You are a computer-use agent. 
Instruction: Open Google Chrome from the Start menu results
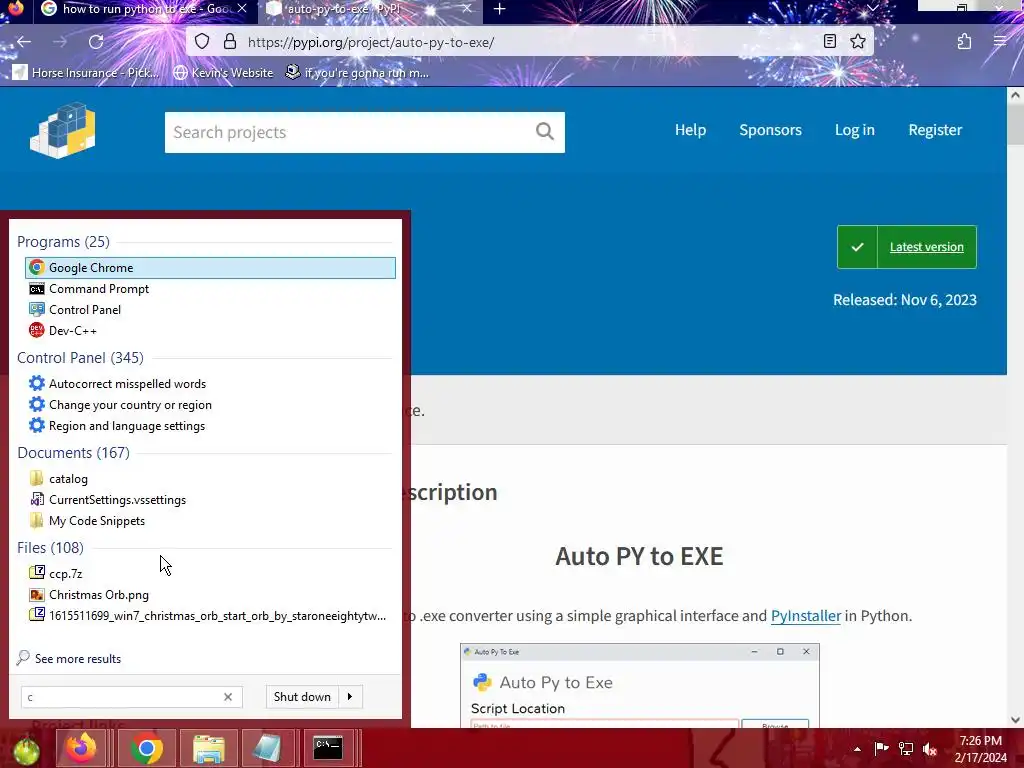pos(210,268)
